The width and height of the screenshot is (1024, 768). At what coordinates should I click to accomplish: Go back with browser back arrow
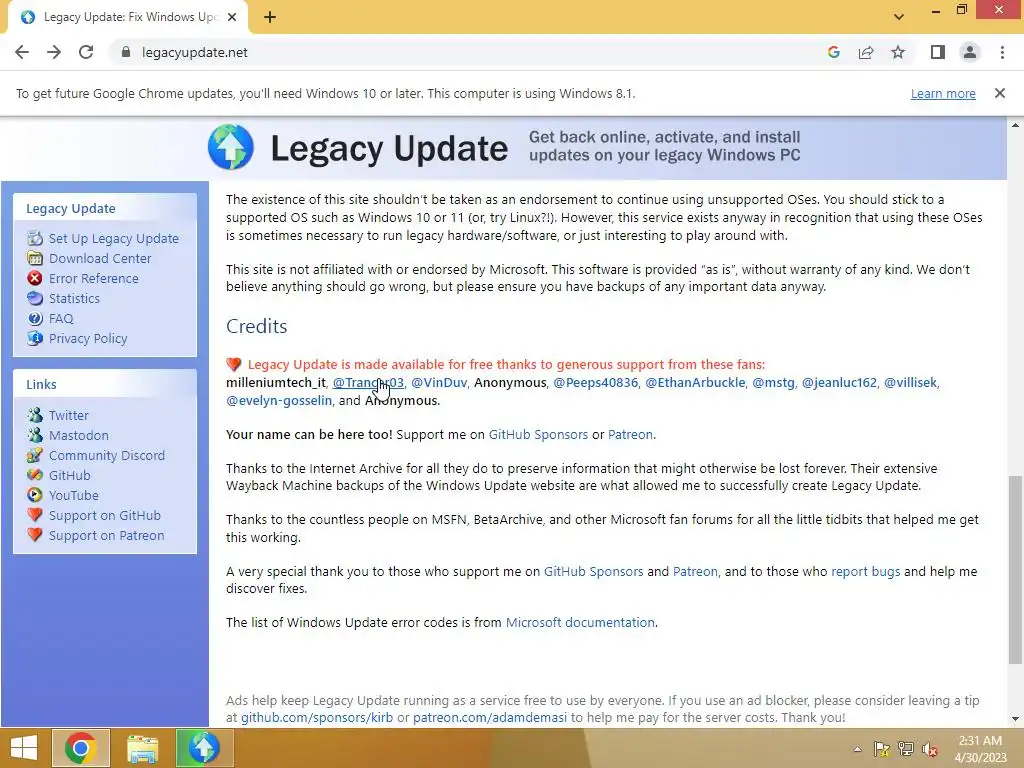click(22, 52)
